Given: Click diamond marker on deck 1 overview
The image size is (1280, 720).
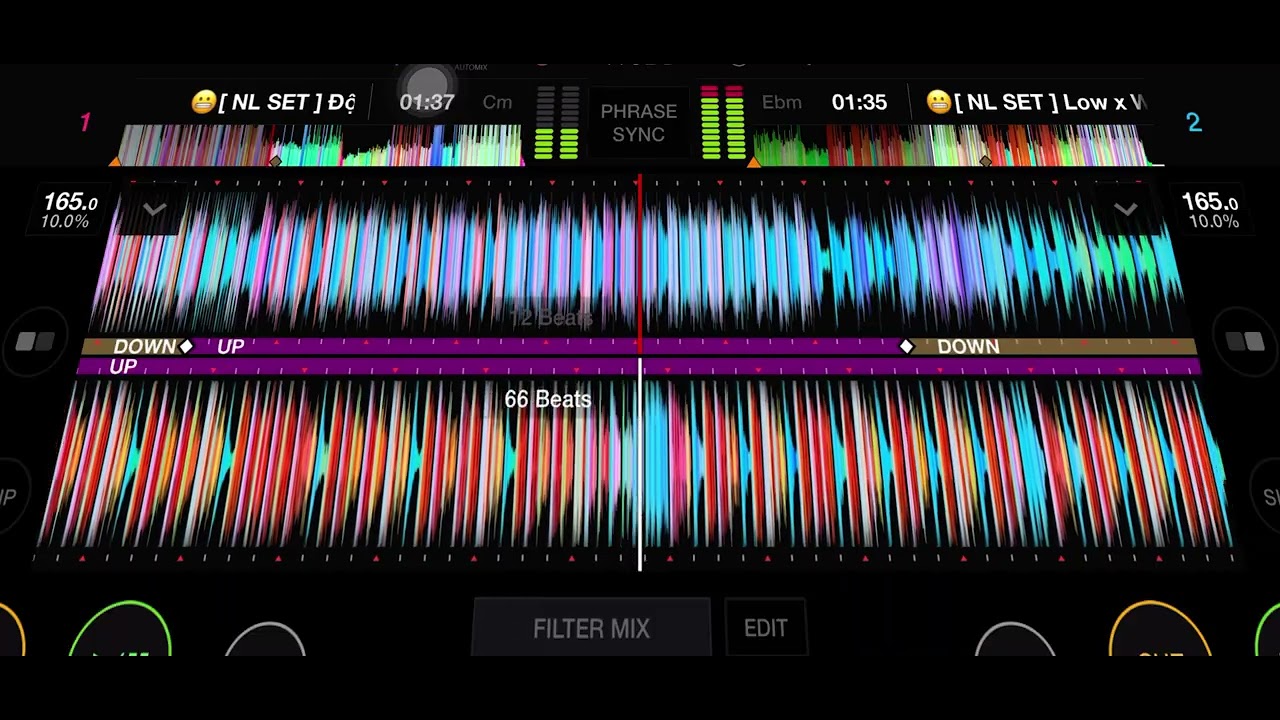Looking at the screenshot, I should [276, 161].
